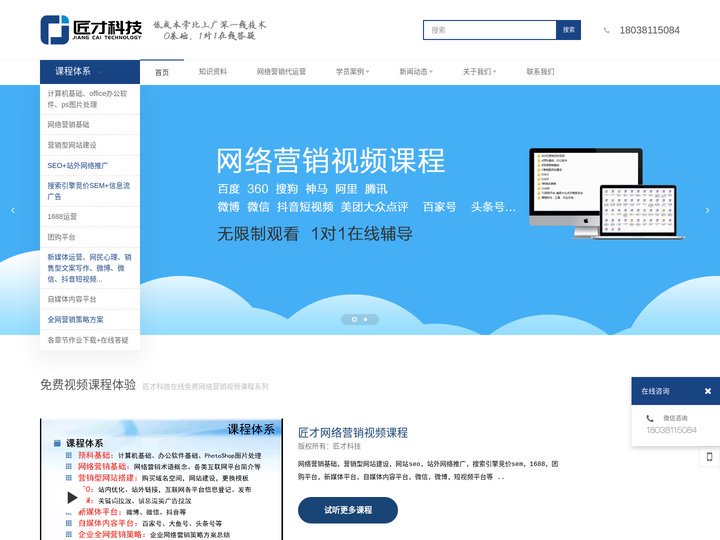Image resolution: width=720 pixels, height=540 pixels.
Task: Click the header phone number 18038115084
Action: [649, 30]
